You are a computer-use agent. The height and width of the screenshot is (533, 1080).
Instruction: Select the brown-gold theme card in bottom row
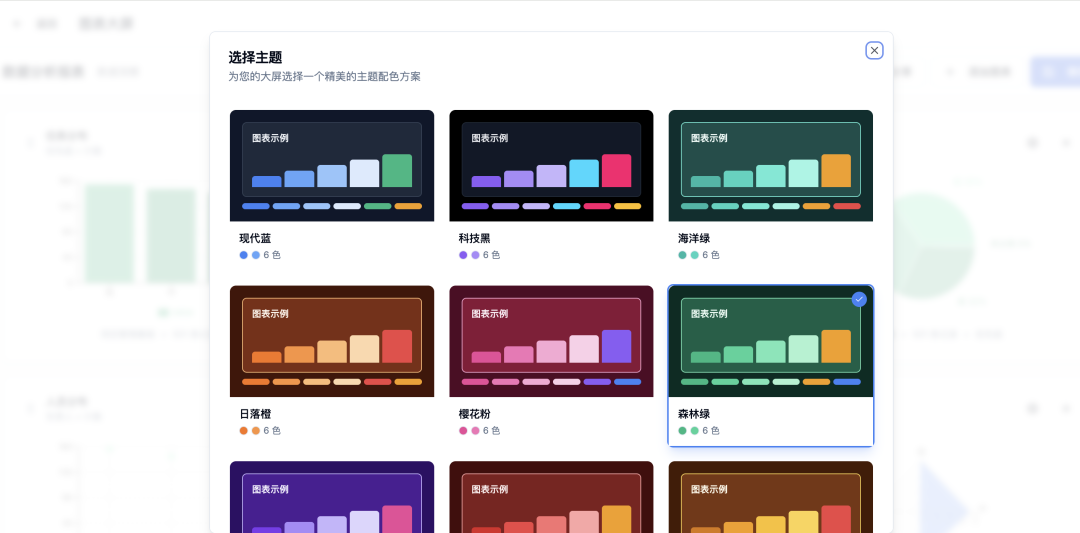click(771, 497)
